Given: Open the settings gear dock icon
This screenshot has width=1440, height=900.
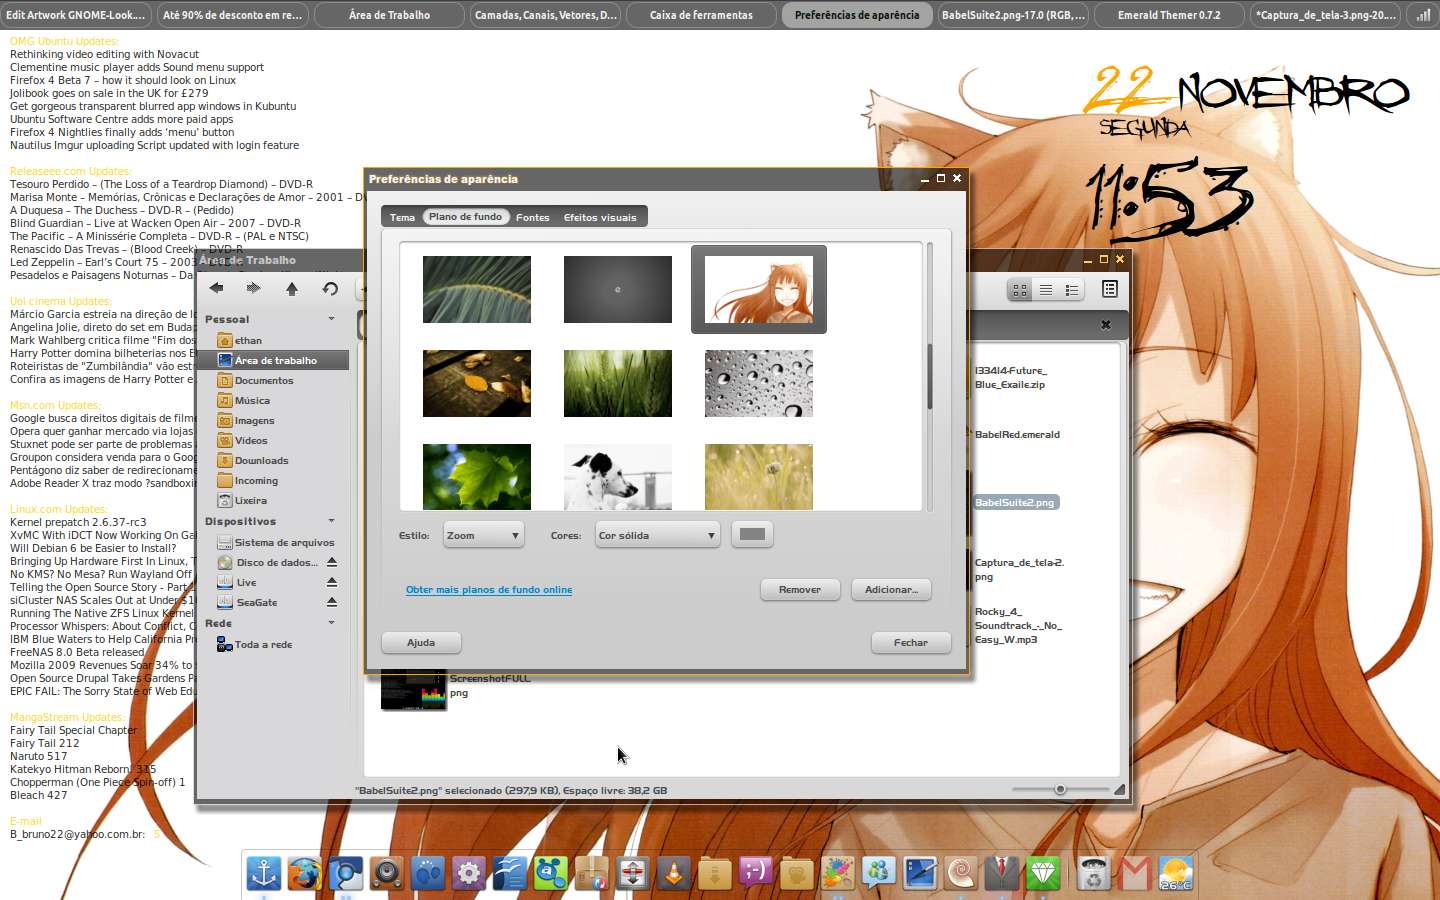Looking at the screenshot, I should [x=469, y=873].
